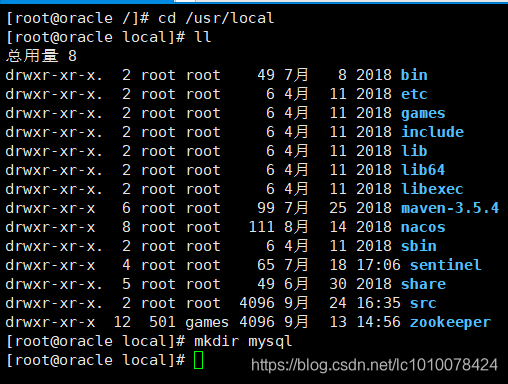The image size is (508, 384).
Task: Select the 'lib' directory name
Action: (414, 151)
